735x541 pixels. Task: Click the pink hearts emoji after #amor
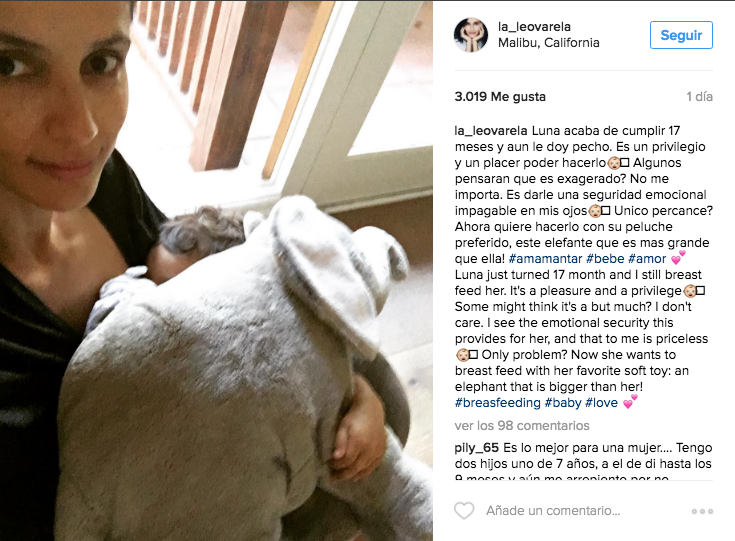coord(678,257)
